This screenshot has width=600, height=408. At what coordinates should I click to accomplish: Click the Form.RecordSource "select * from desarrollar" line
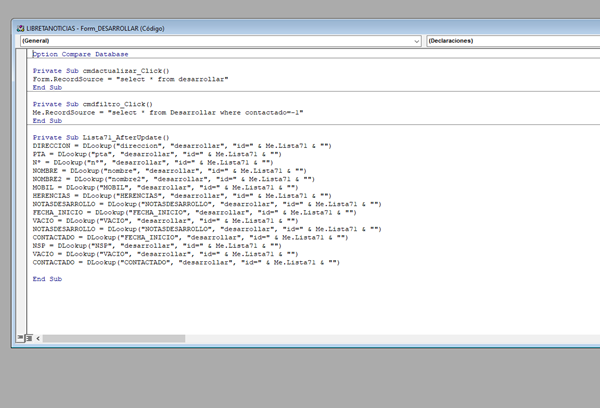pos(130,79)
